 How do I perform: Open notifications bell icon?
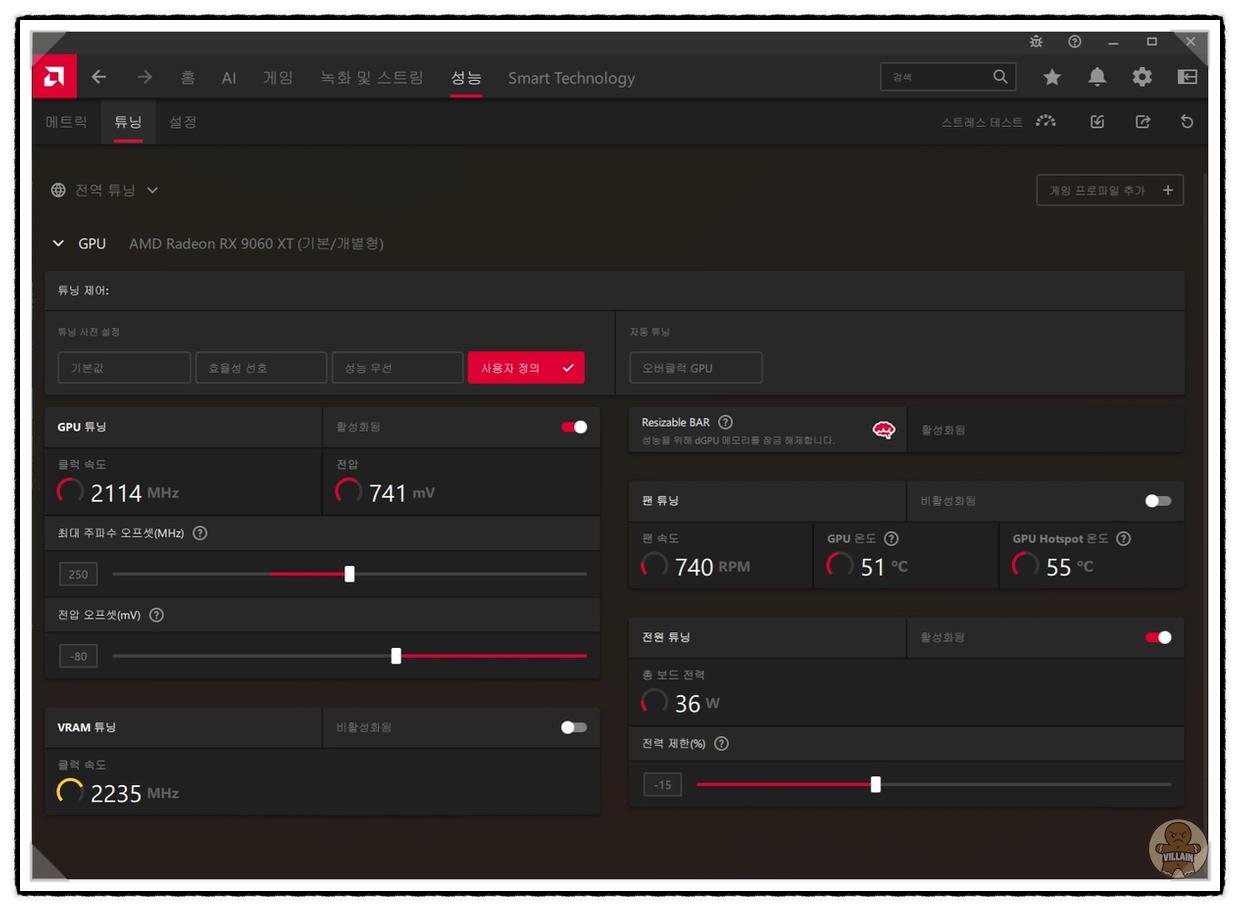coord(1097,77)
